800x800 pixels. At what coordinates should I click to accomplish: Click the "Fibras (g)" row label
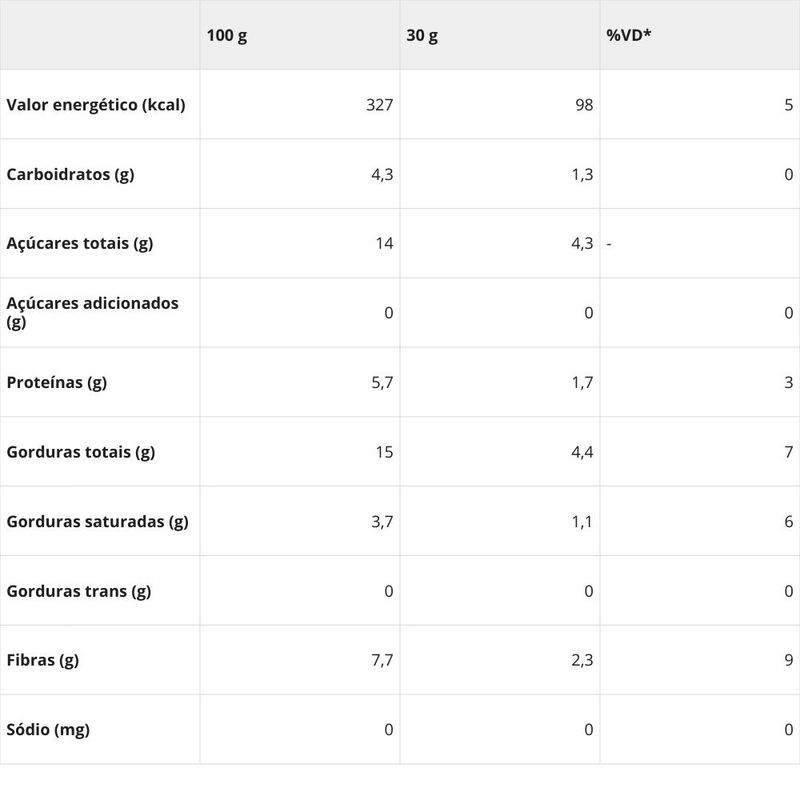click(43, 660)
